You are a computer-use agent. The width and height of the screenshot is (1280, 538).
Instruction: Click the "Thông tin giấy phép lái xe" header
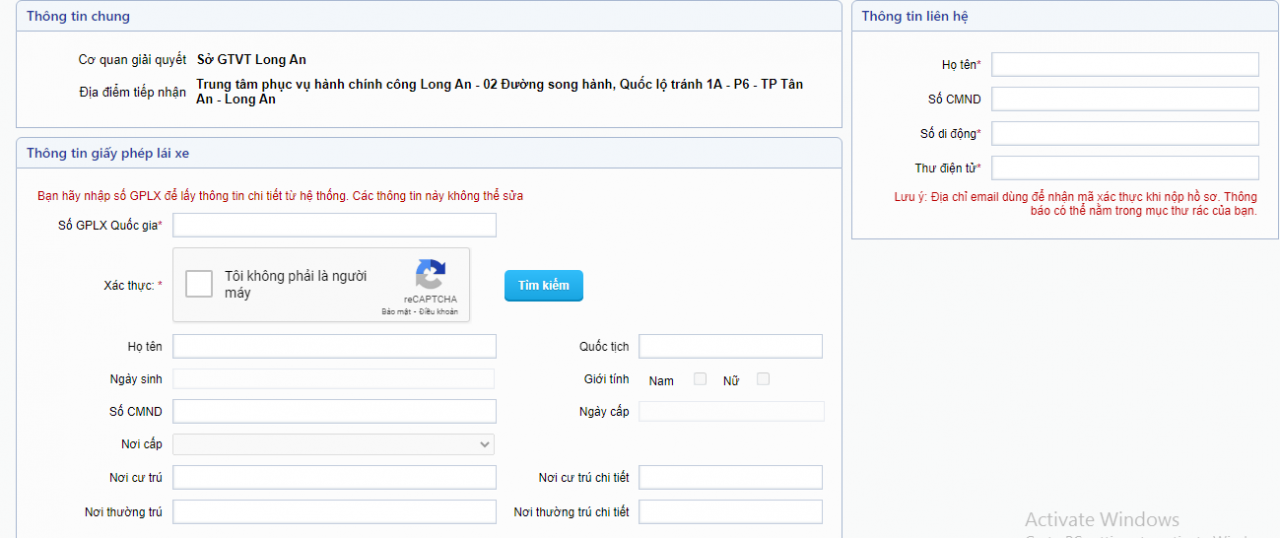point(429,153)
